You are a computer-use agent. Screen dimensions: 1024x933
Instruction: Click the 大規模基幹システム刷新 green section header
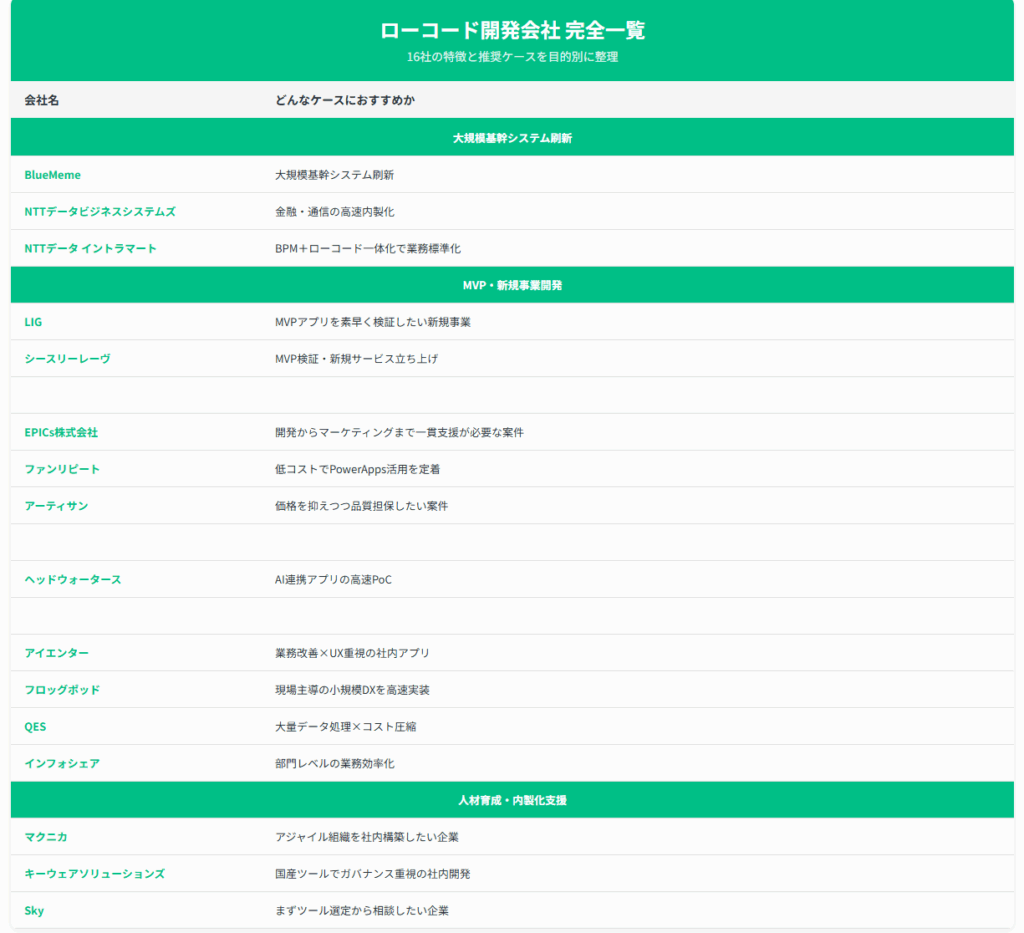click(x=512, y=138)
